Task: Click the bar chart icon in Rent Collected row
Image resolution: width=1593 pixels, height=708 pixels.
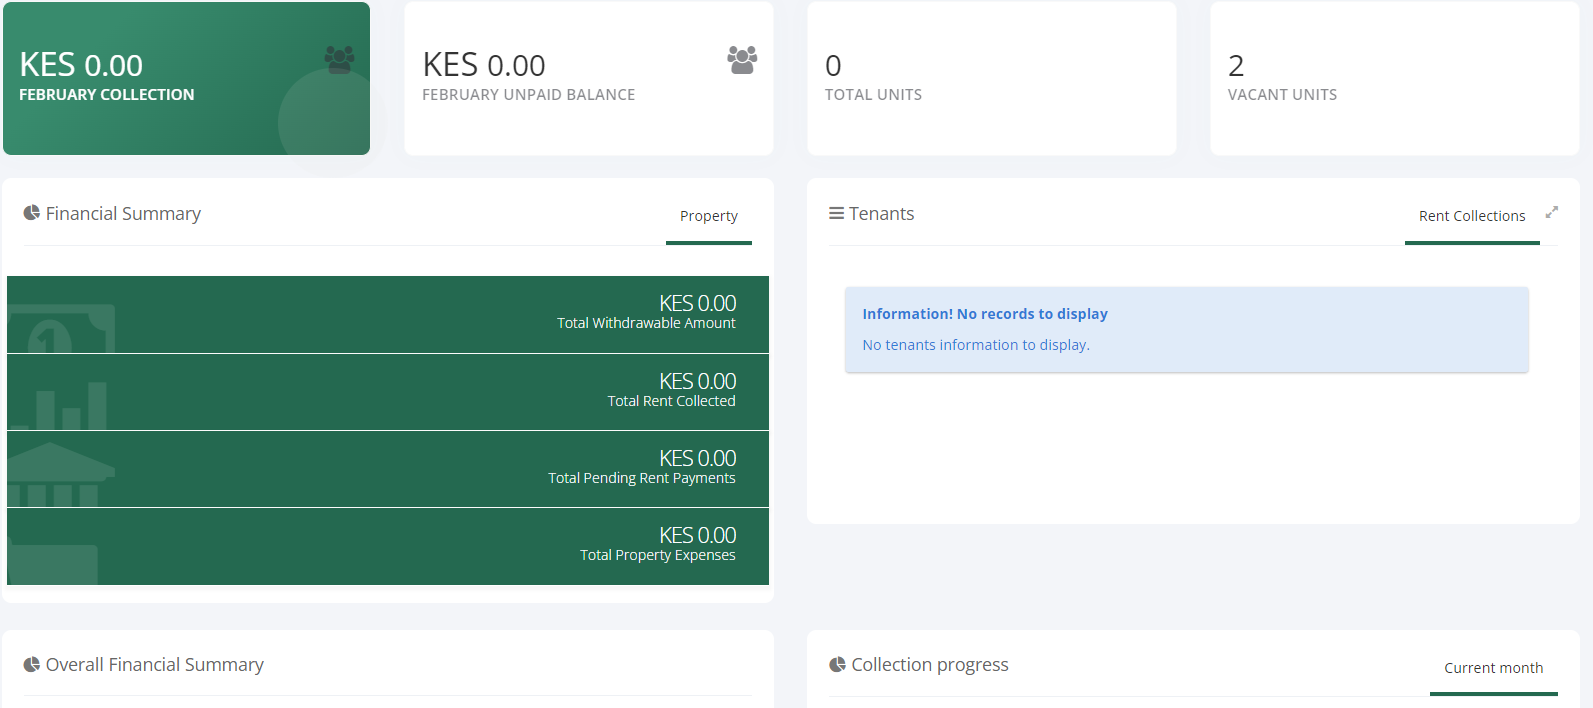Action: [68, 405]
